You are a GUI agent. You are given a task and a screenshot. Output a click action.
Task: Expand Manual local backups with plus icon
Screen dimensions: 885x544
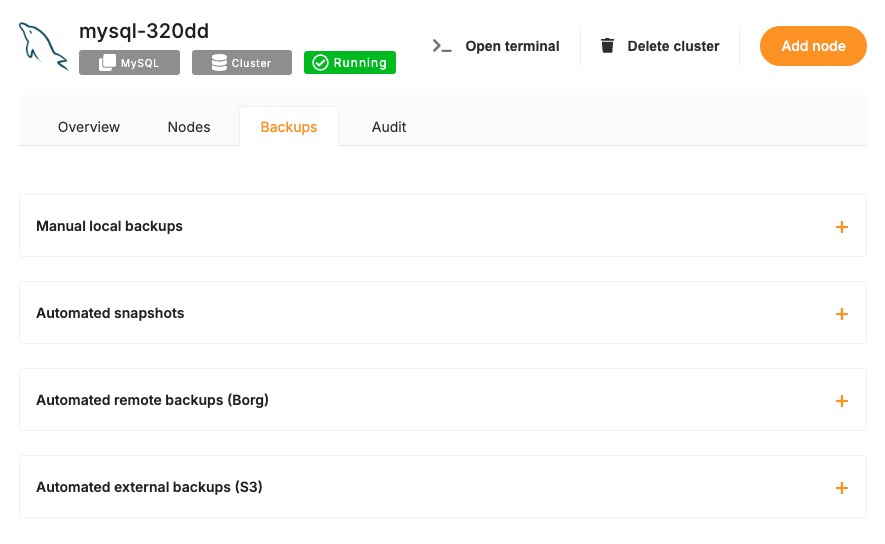(x=841, y=227)
